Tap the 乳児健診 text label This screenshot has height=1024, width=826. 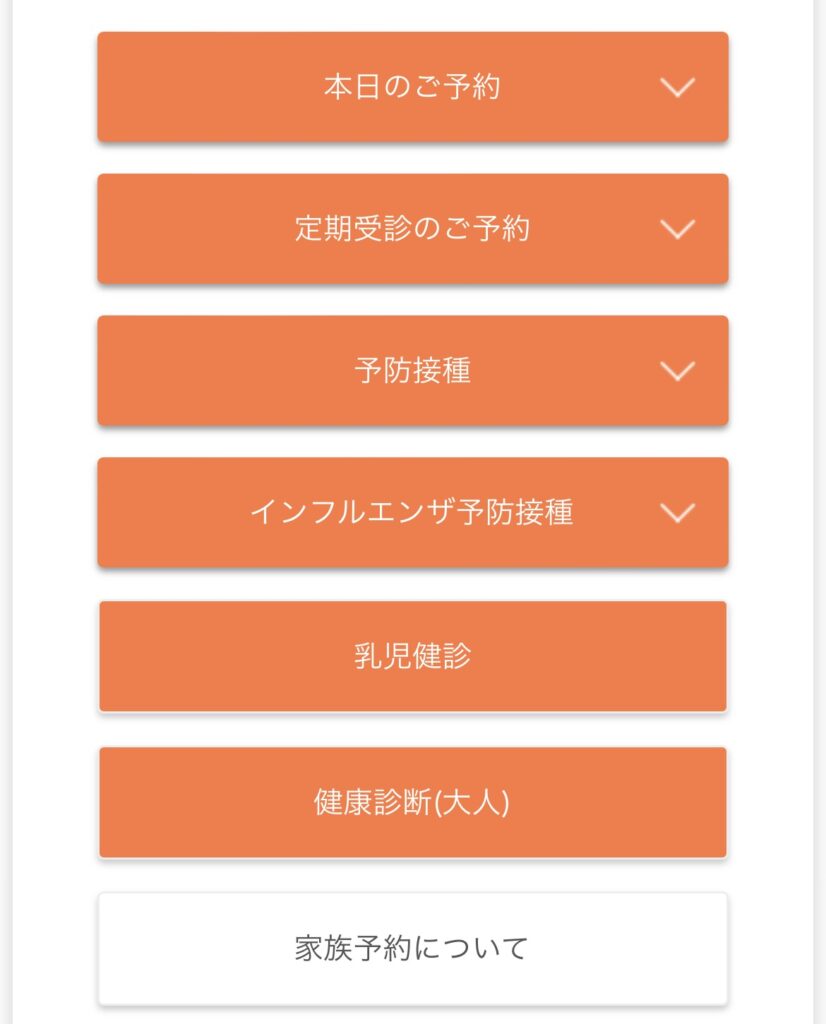[x=412, y=657]
